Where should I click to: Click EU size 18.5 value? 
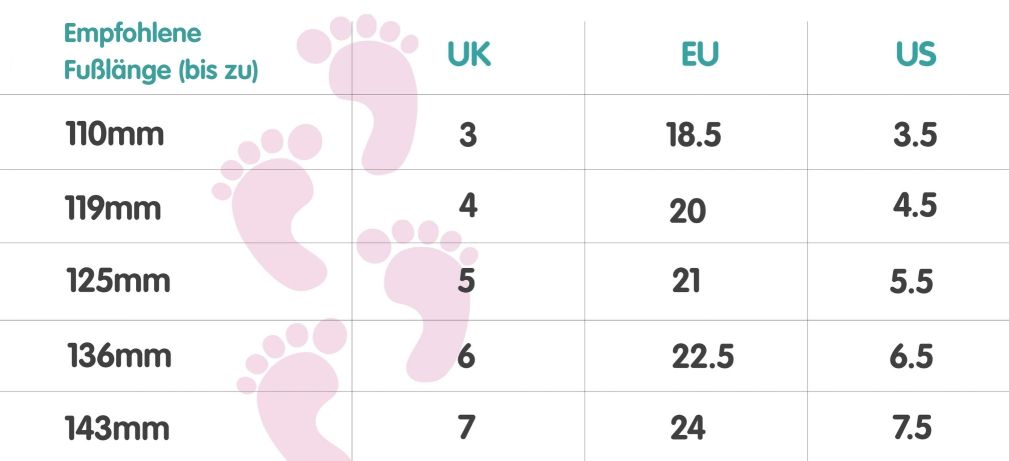pyautogui.click(x=694, y=135)
